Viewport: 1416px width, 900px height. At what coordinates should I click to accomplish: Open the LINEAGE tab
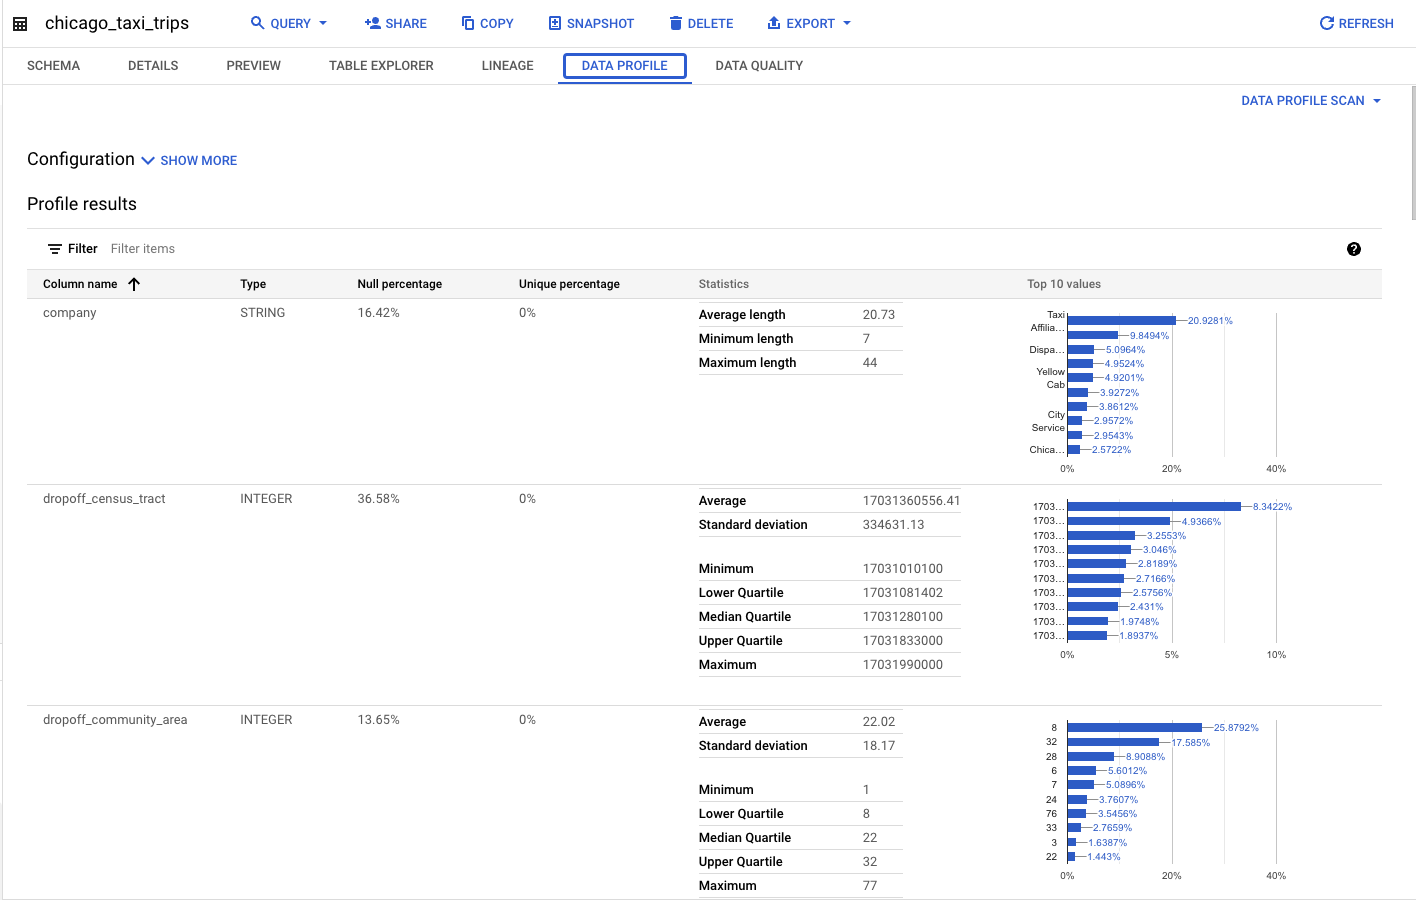point(507,65)
